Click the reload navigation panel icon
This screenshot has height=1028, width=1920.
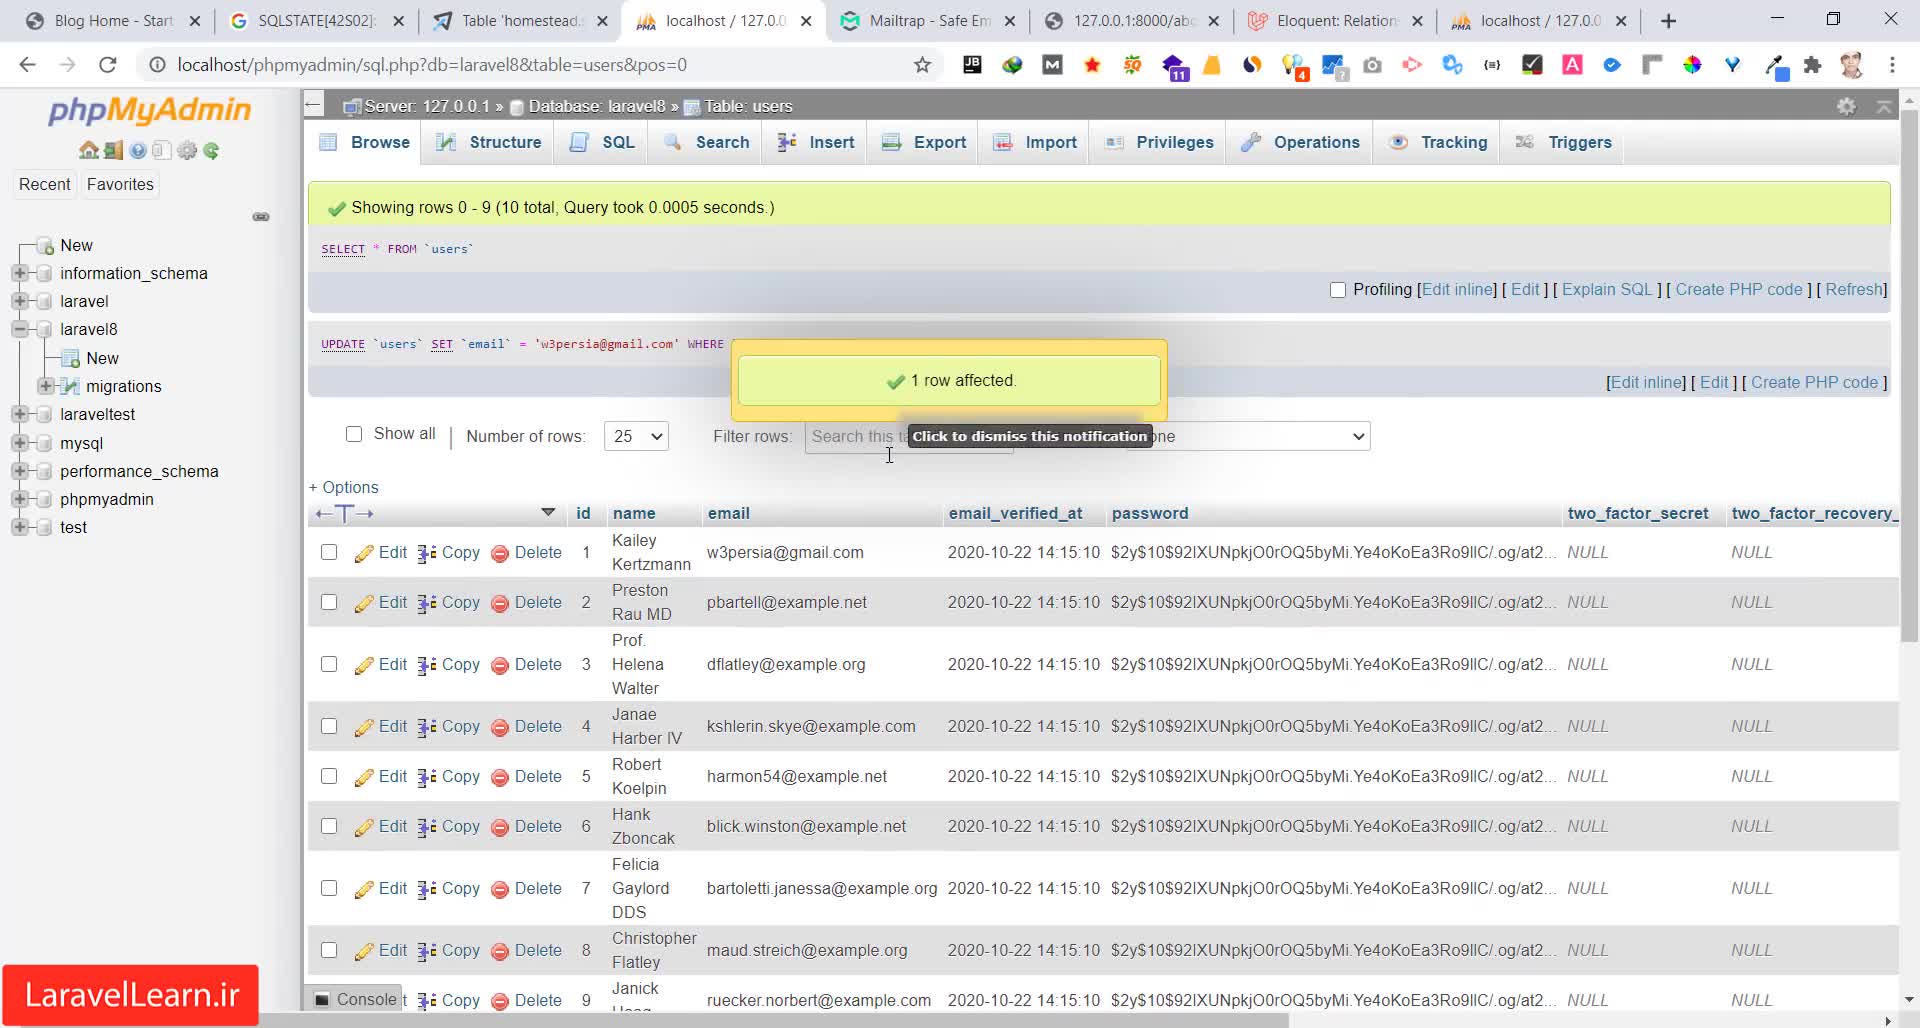click(x=211, y=151)
